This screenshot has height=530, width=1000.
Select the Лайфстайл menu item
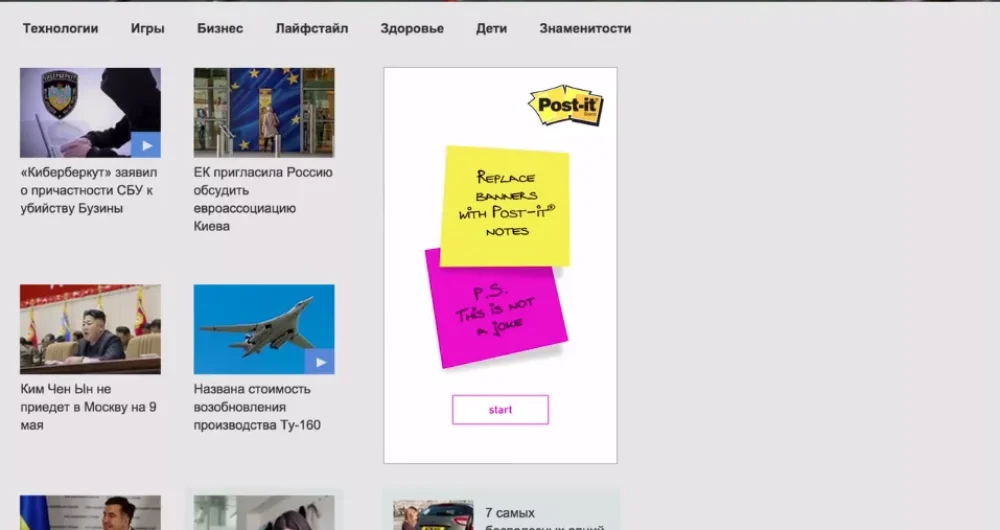(312, 29)
